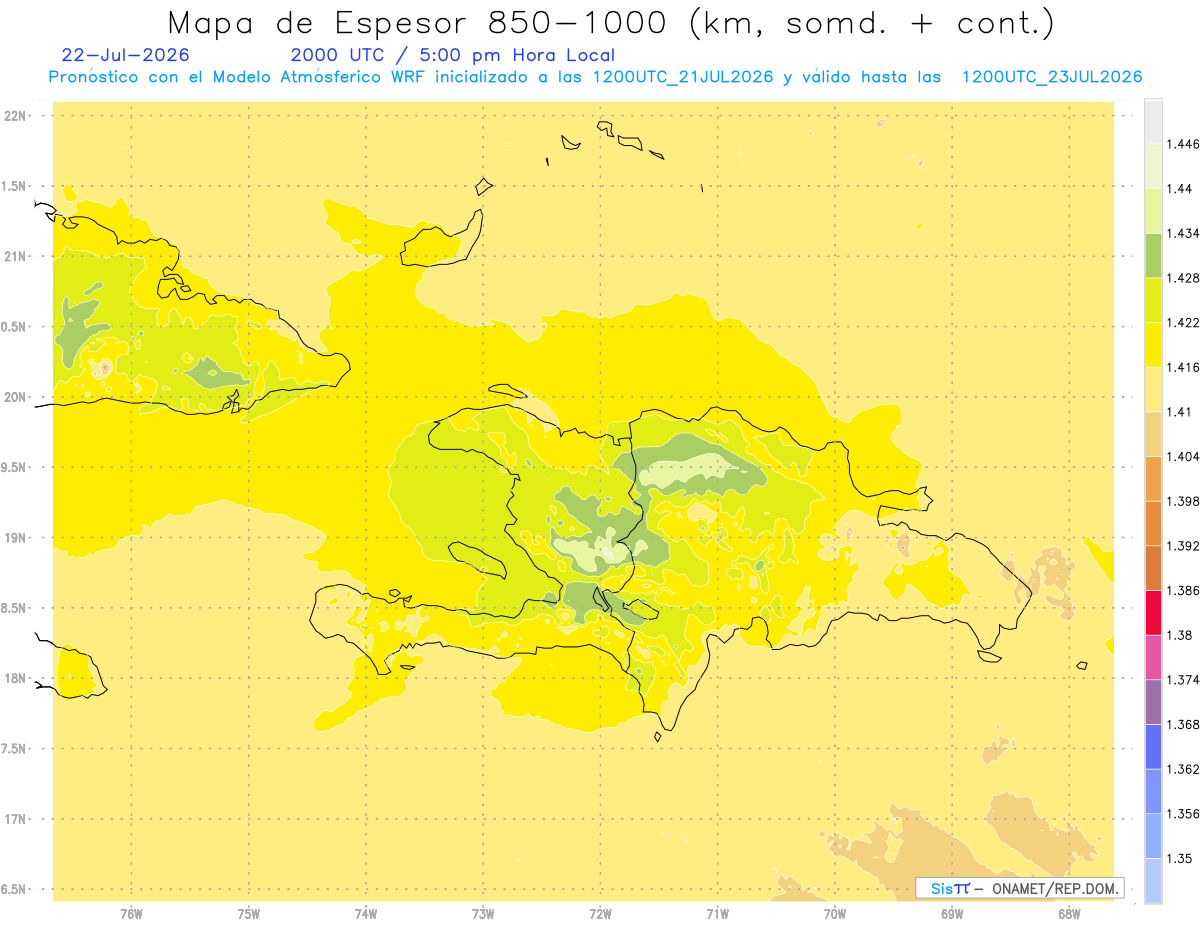The width and height of the screenshot is (1200, 927).
Task: Click the '76W' longitude label
Action: [131, 913]
